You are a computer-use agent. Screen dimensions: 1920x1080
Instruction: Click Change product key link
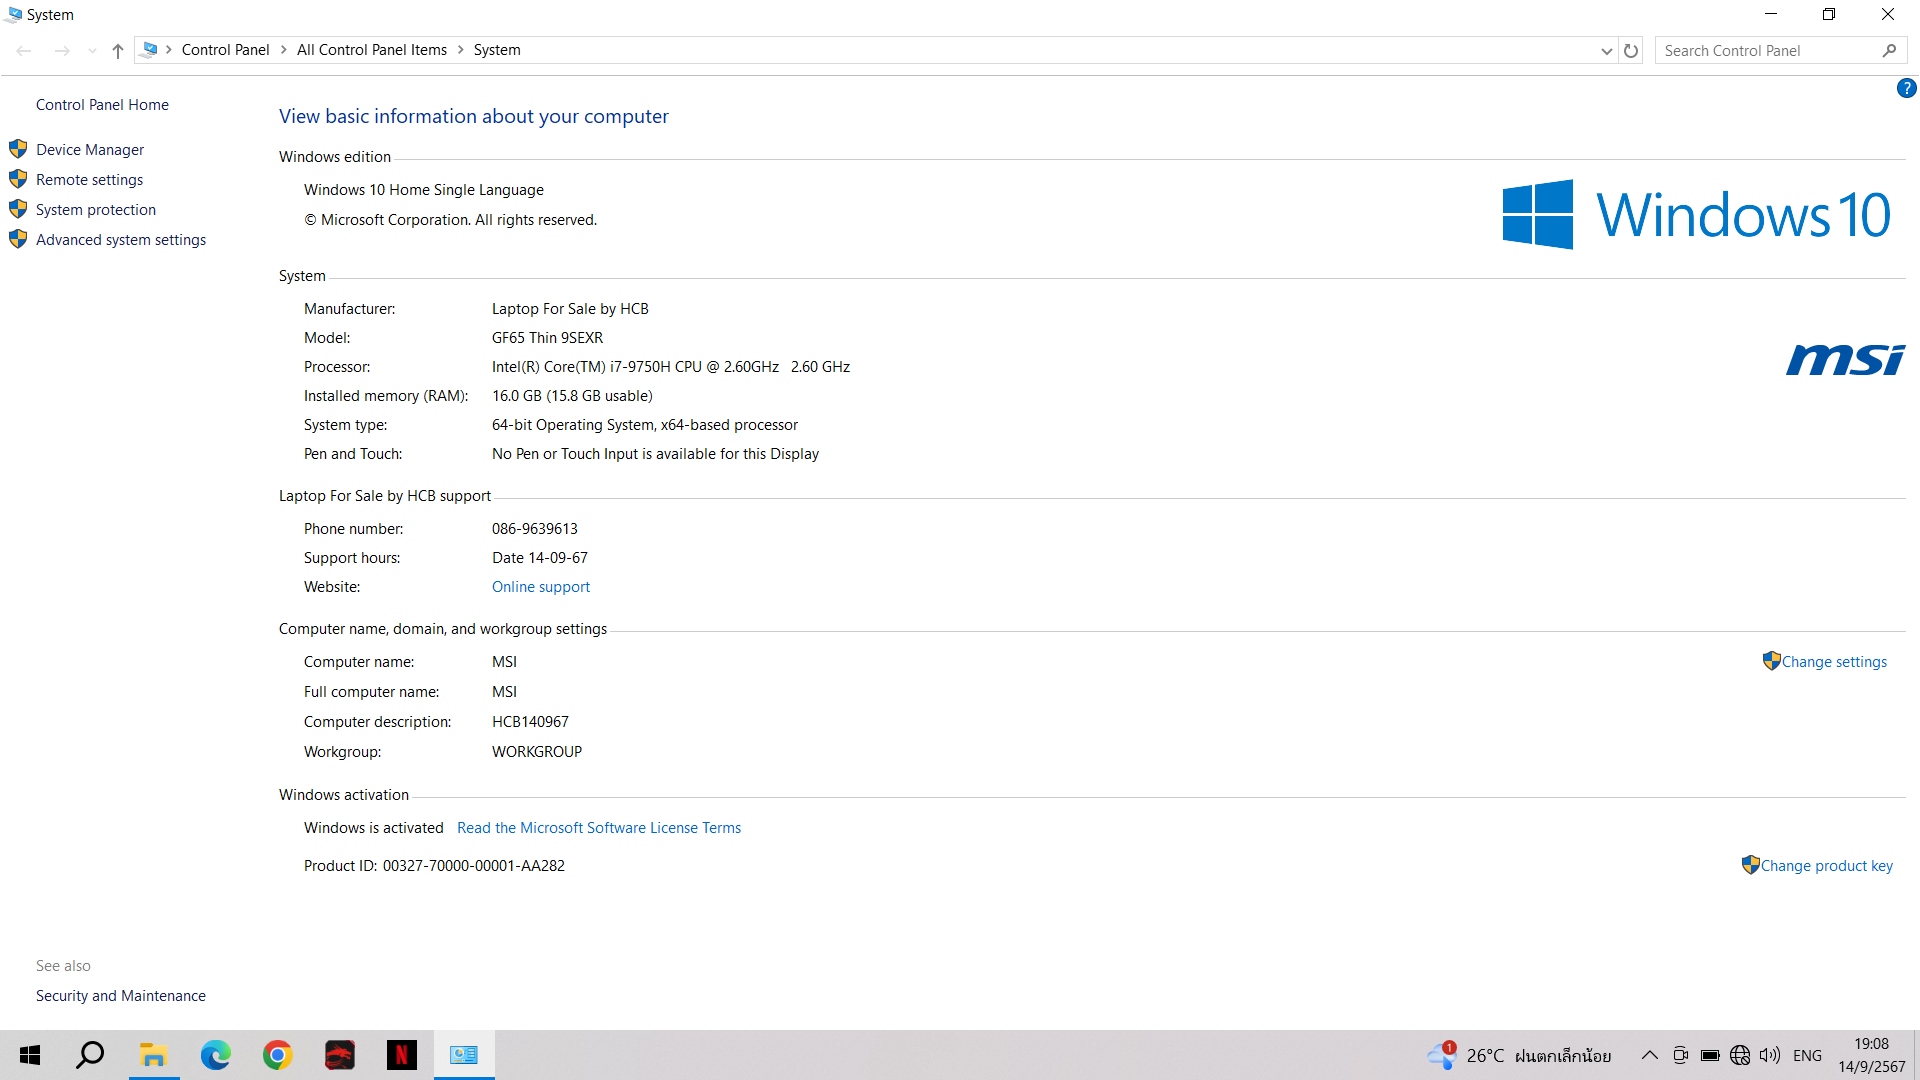pyautogui.click(x=1826, y=866)
